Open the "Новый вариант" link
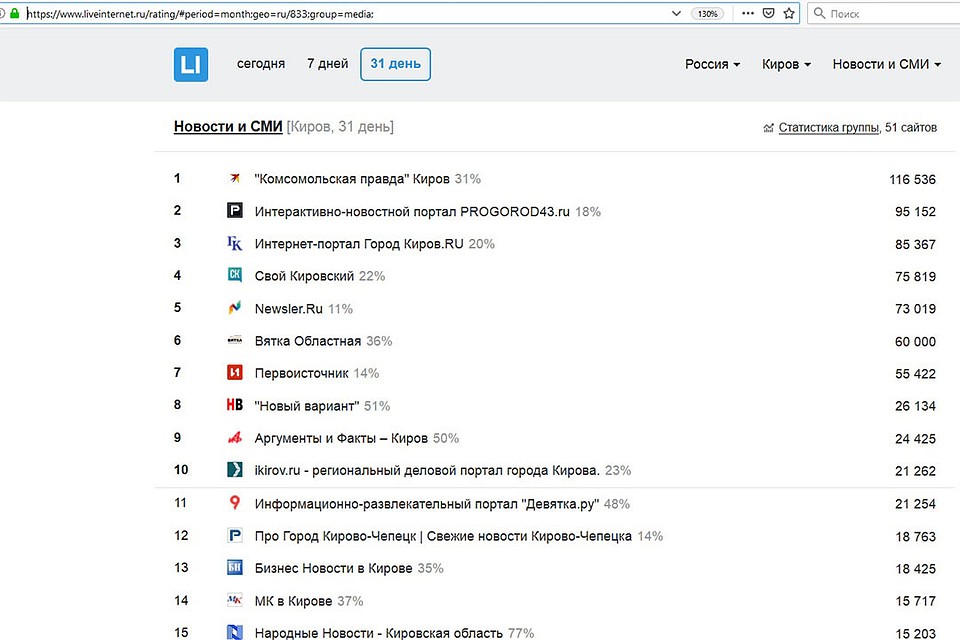Viewport: 960px width, 640px height. [307, 405]
